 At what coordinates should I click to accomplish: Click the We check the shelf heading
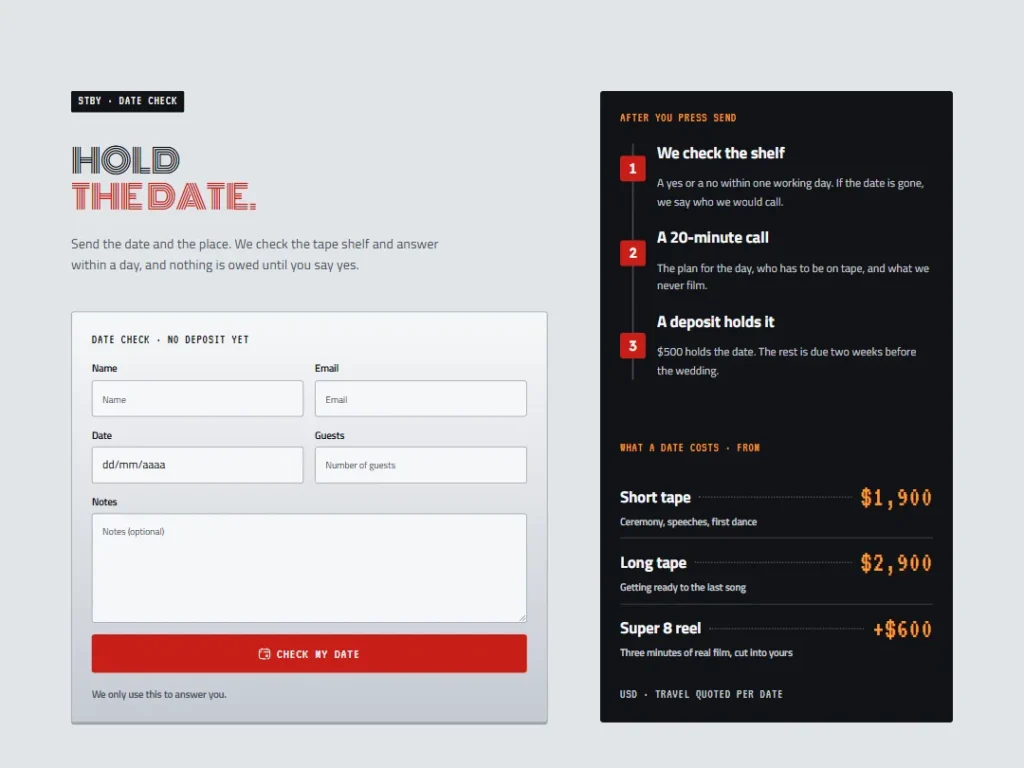tap(720, 153)
